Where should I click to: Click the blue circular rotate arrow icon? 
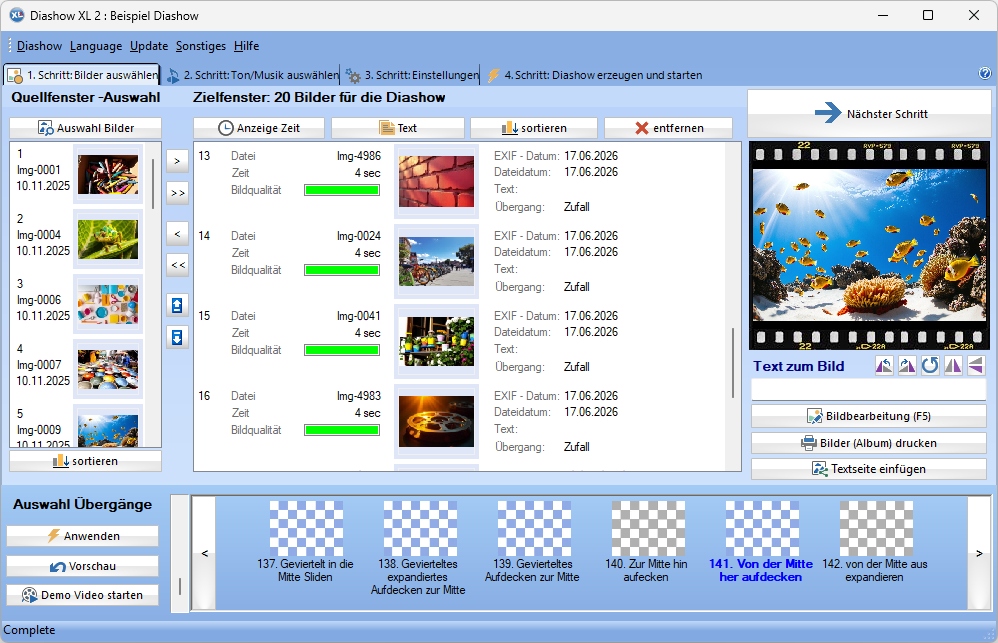[x=930, y=366]
